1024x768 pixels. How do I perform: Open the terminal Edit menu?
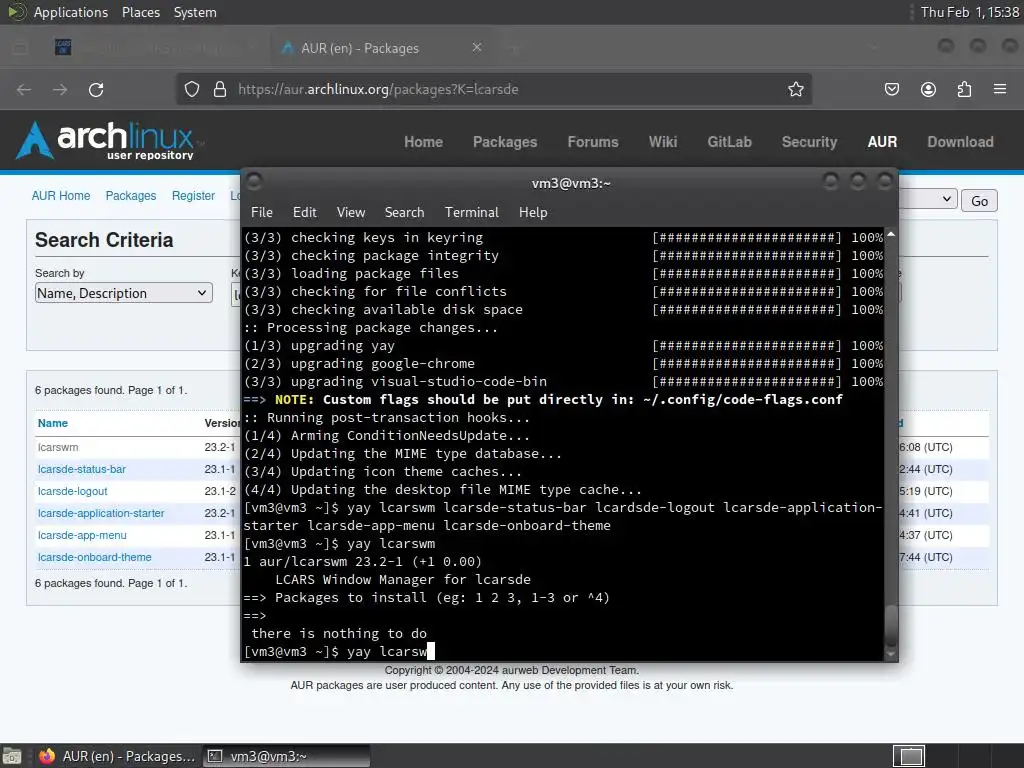304,212
